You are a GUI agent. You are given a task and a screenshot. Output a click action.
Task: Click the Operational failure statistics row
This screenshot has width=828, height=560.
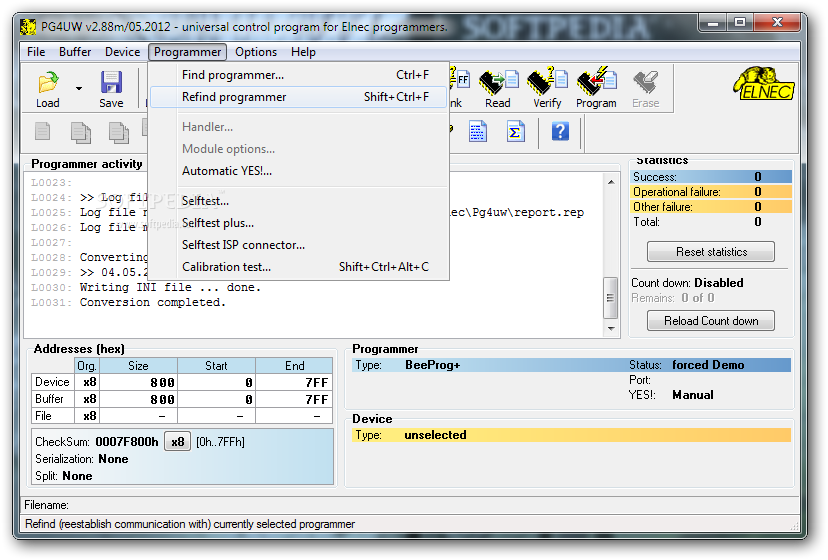[x=711, y=192]
